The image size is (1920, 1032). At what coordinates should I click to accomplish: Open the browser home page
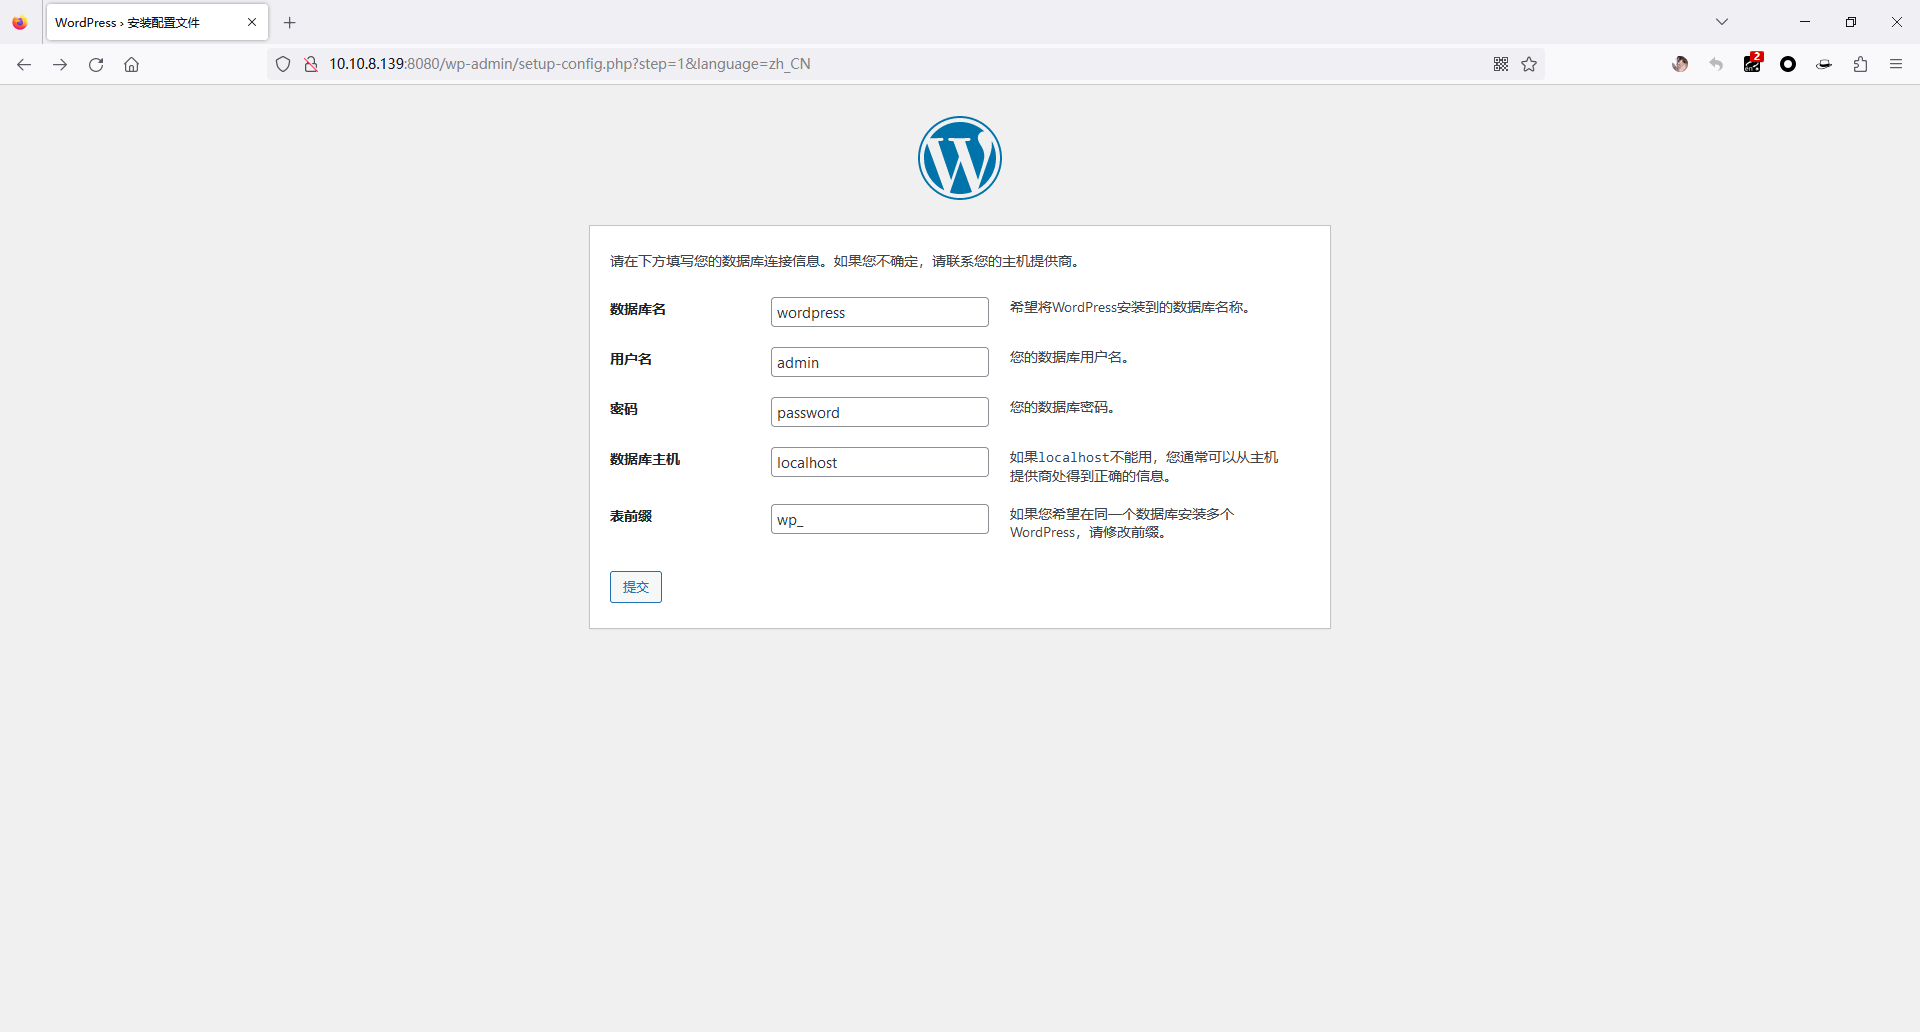tap(131, 64)
